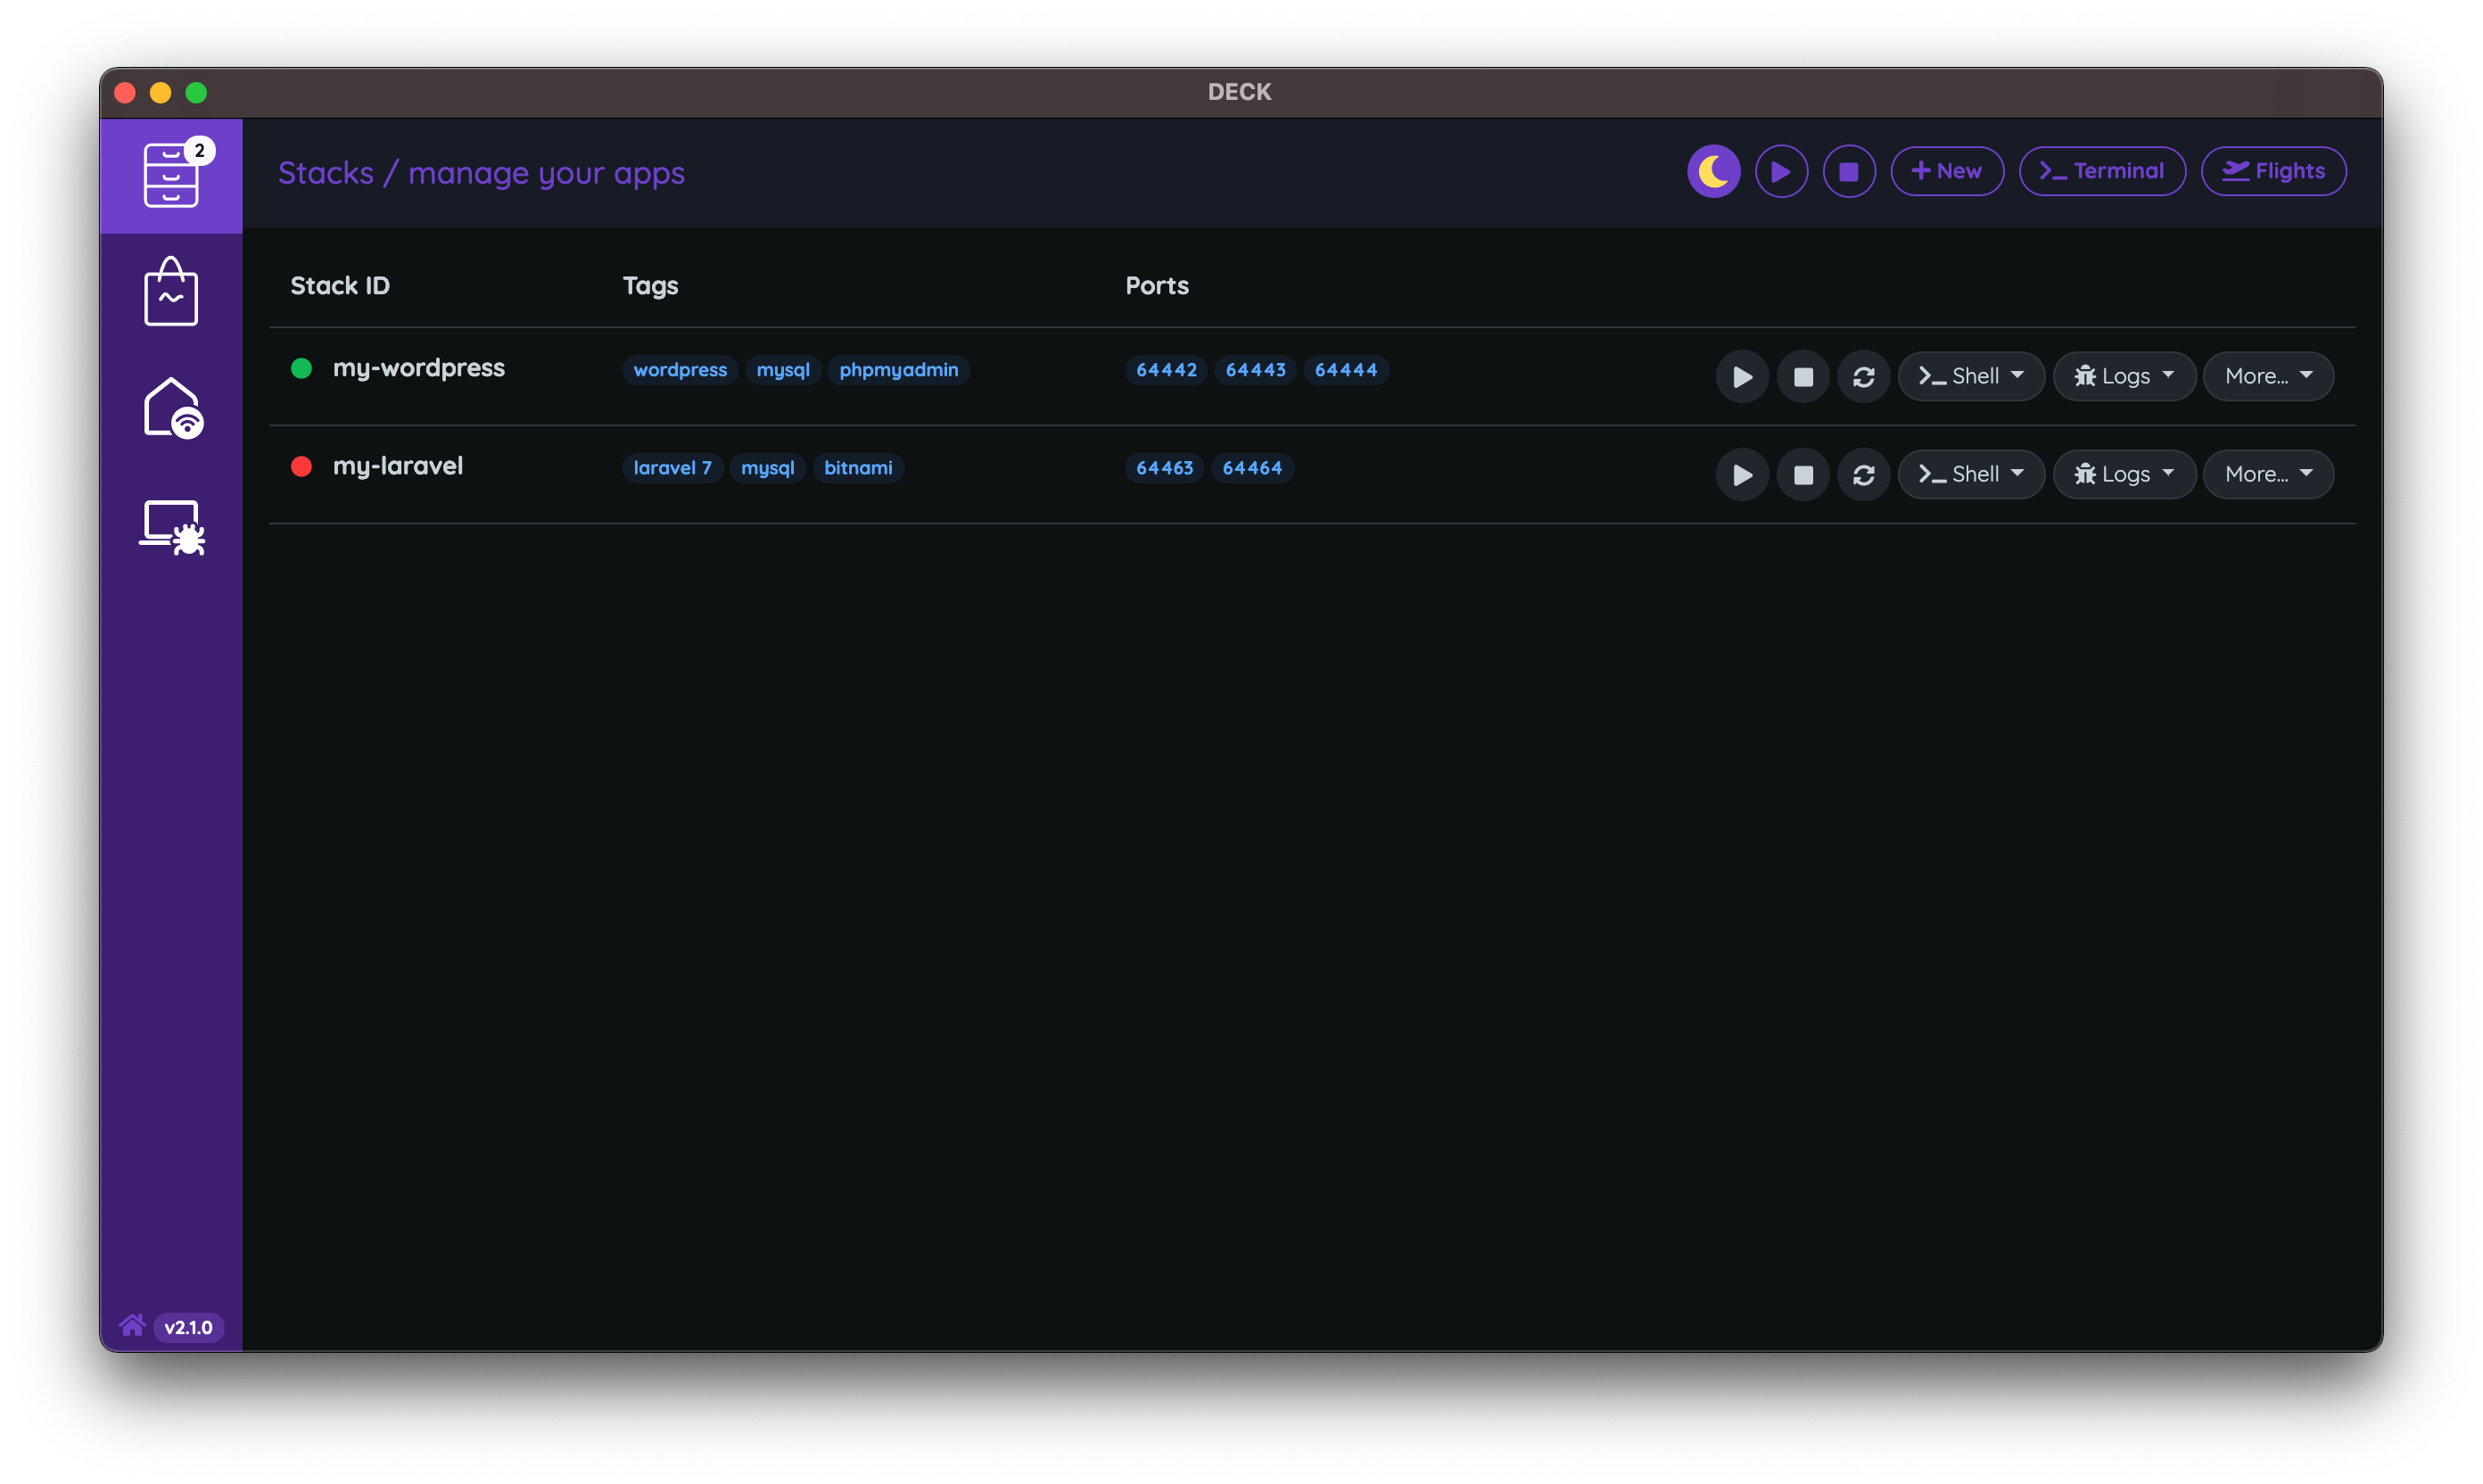Toggle play button for my-laravel stack
Screen dimensions: 2483x1484
point(1739,472)
